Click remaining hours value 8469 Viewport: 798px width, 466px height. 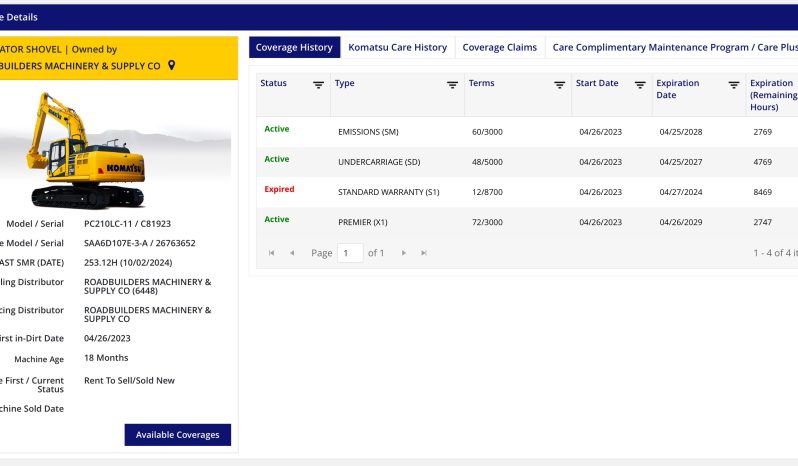click(x=762, y=192)
